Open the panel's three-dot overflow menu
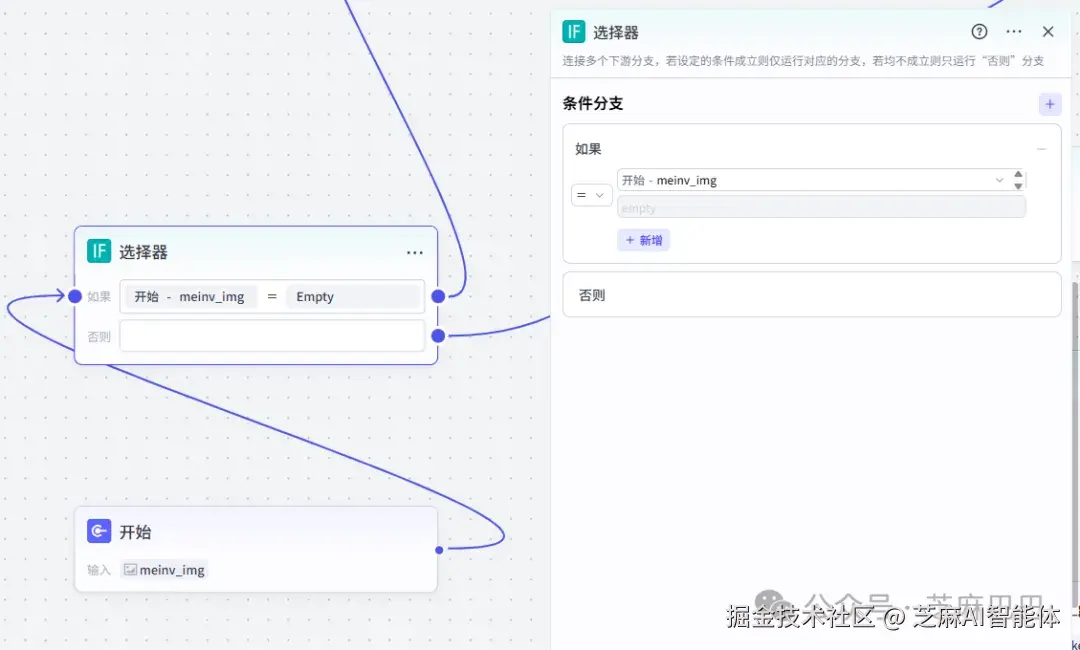 click(1013, 31)
